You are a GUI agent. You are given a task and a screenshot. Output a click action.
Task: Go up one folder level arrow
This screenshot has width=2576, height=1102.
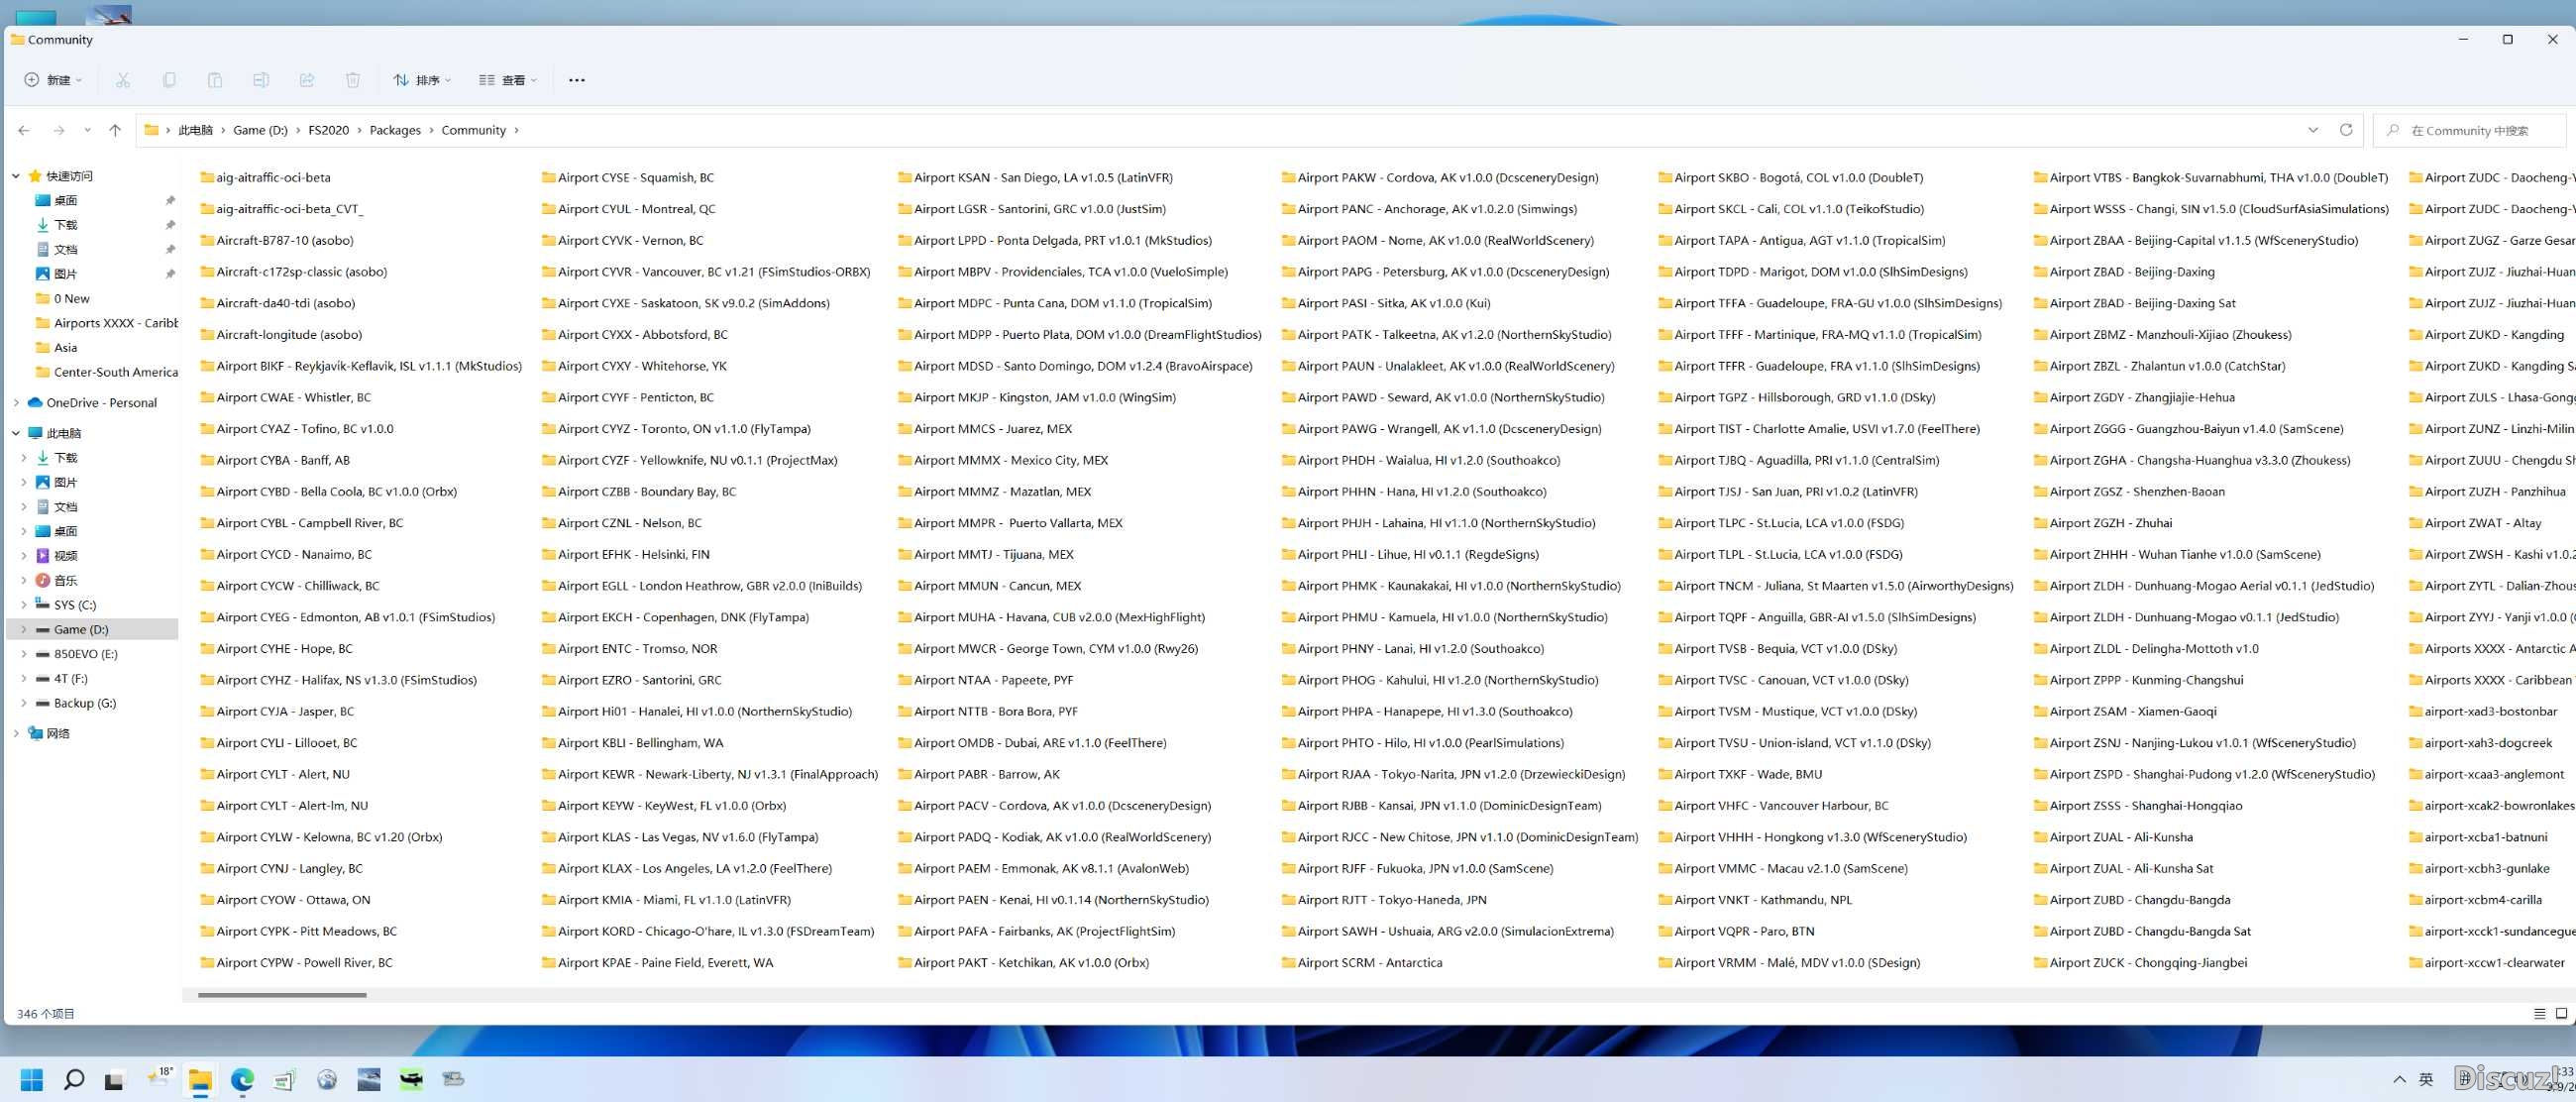[x=115, y=130]
